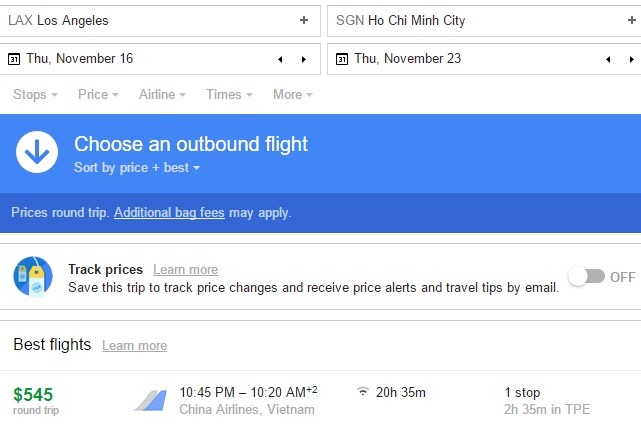This screenshot has height=430, width=641.
Task: Go to previous departure day arrow
Action: pos(280,59)
